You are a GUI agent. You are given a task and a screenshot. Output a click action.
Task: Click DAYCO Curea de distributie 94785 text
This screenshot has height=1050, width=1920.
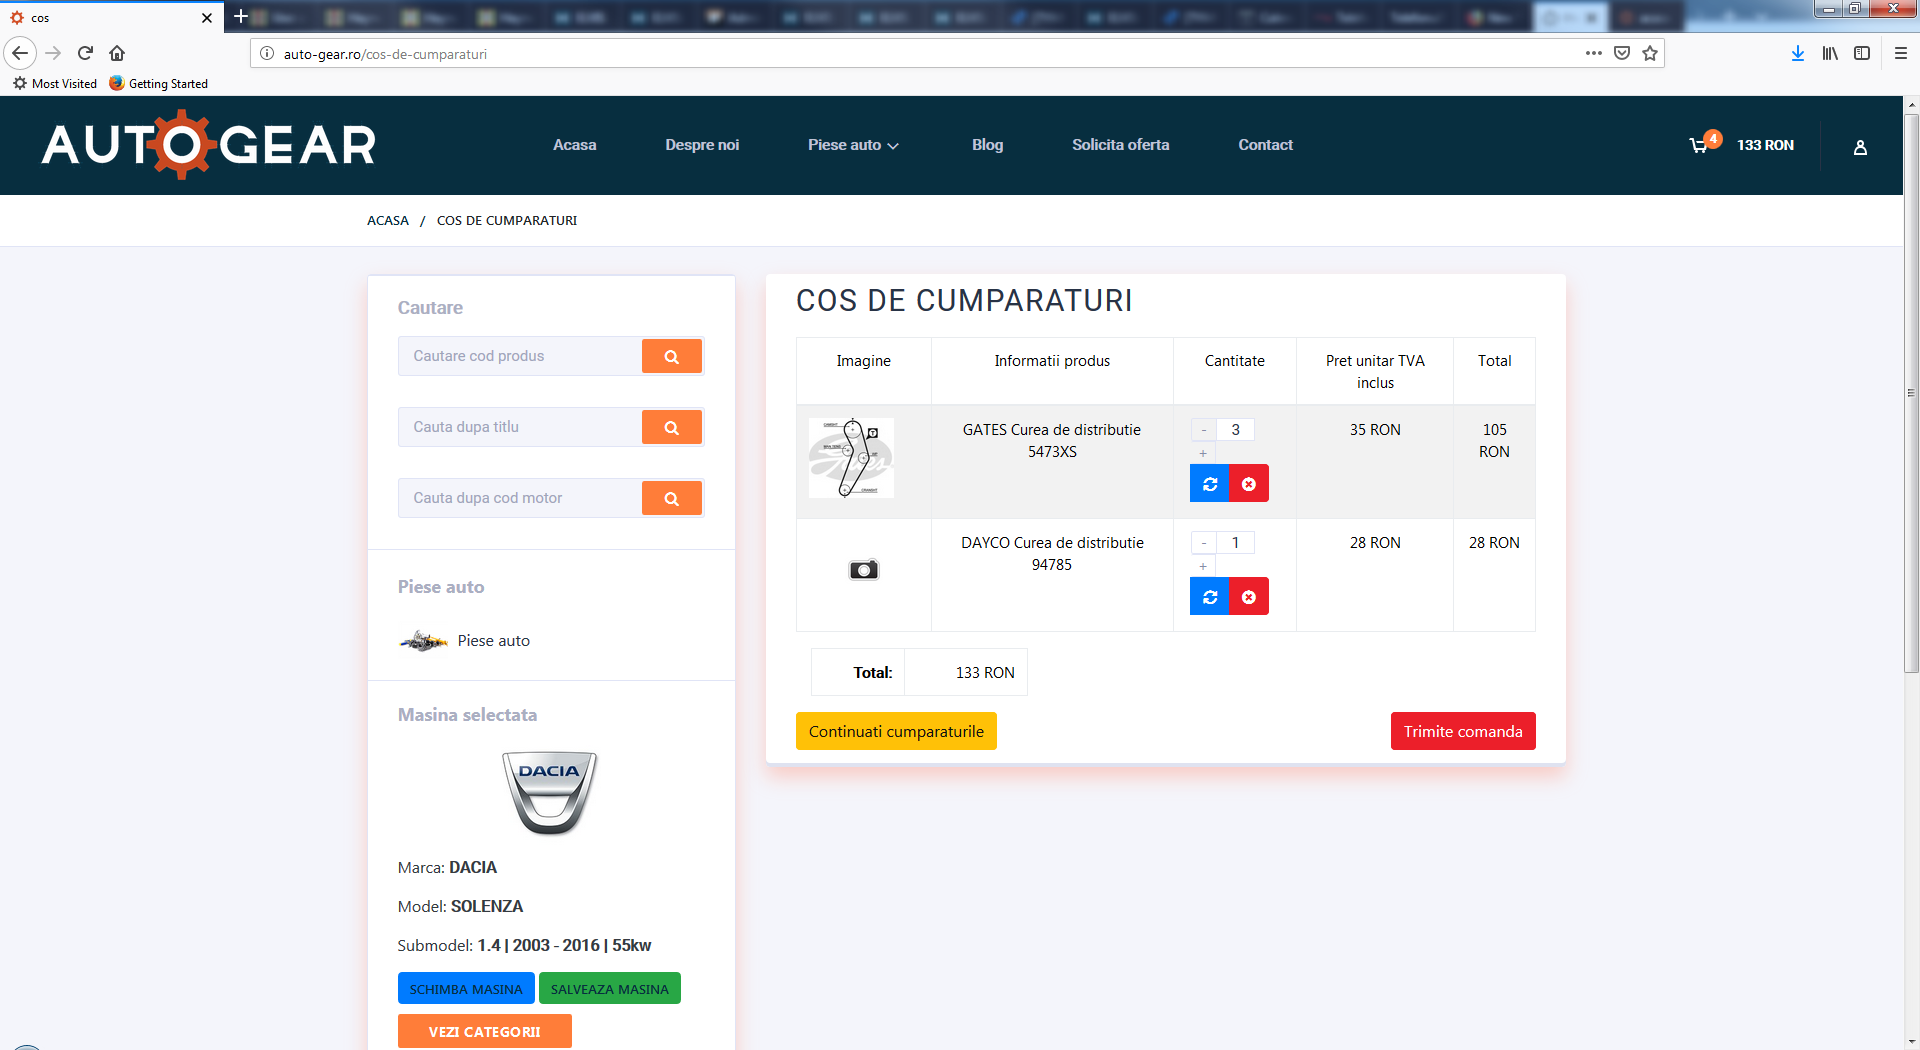[1052, 554]
